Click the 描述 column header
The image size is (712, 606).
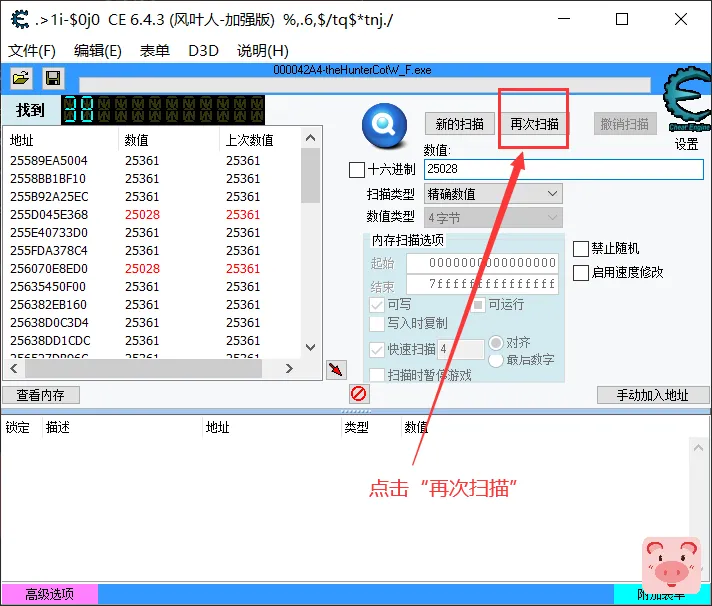(122, 427)
